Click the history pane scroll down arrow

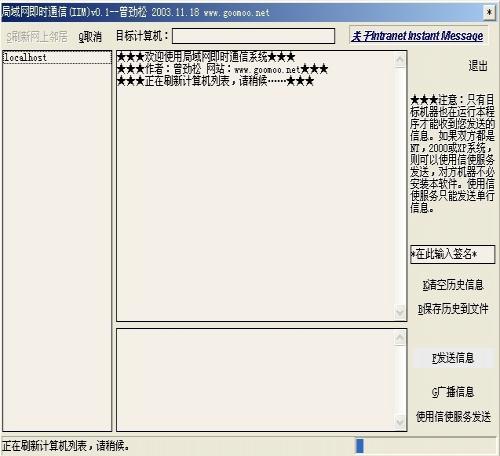pyautogui.click(x=400, y=312)
